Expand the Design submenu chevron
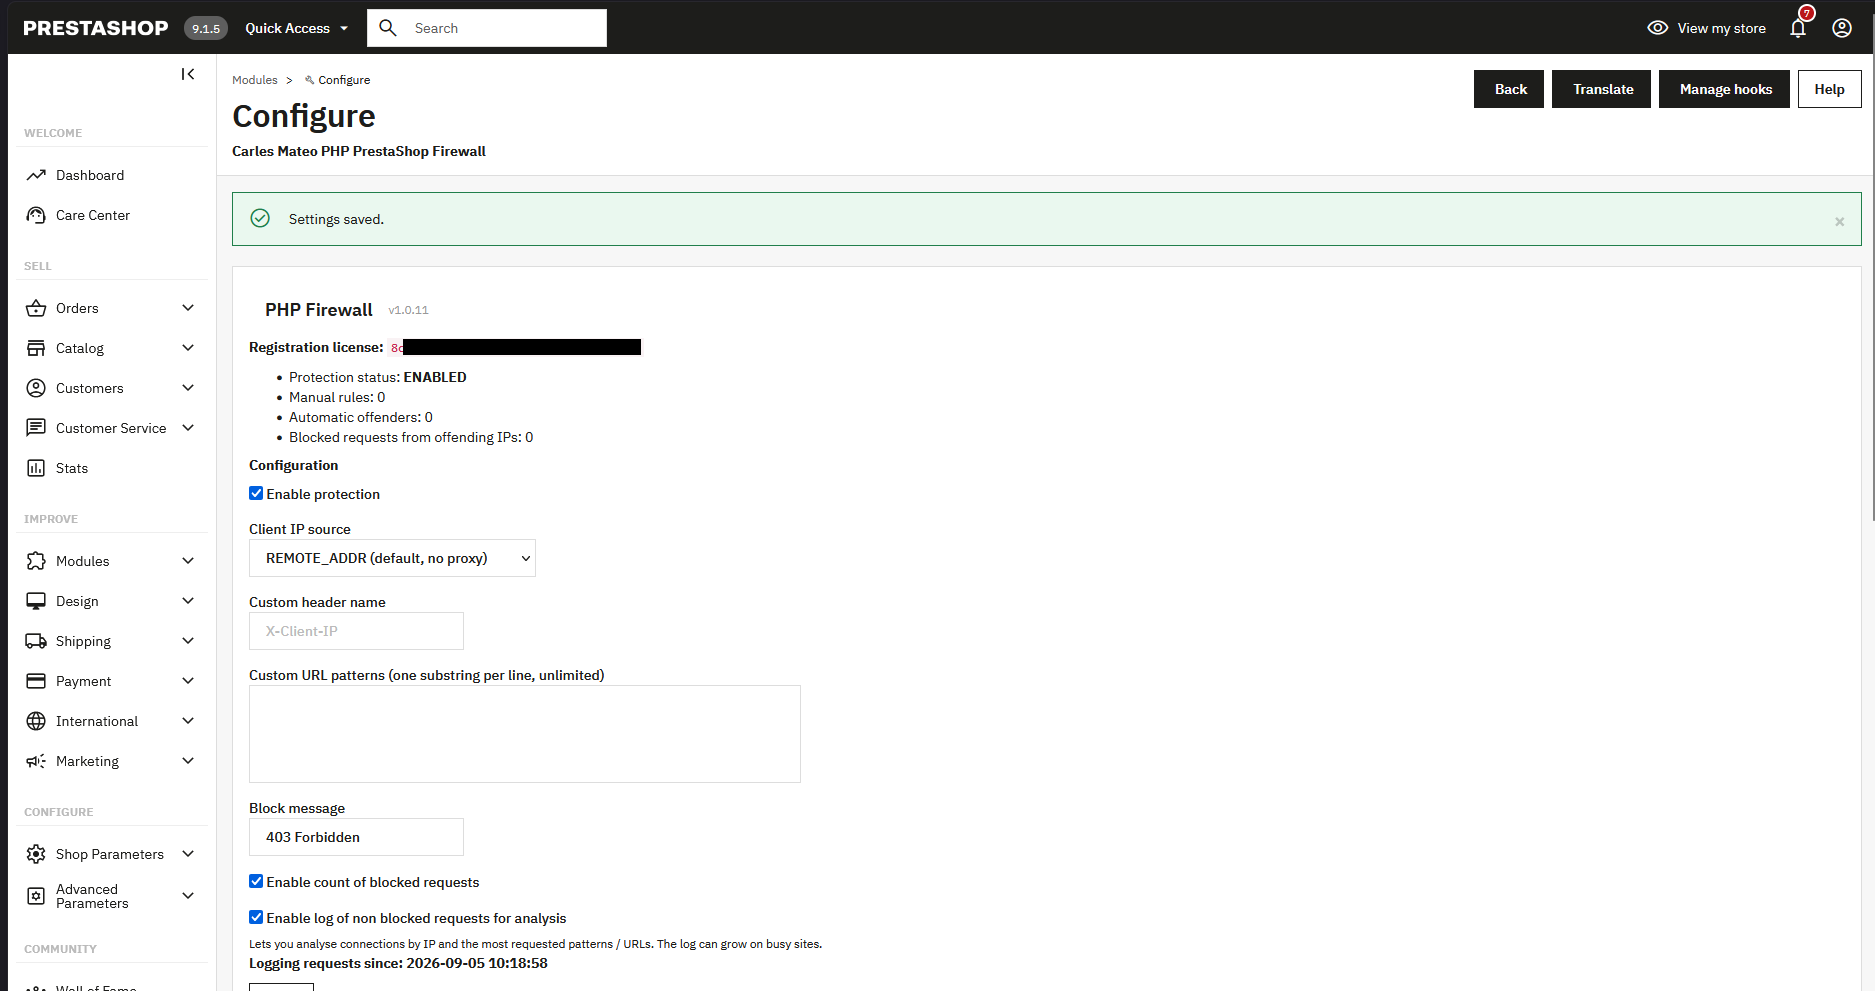This screenshot has height=991, width=1875. (188, 601)
